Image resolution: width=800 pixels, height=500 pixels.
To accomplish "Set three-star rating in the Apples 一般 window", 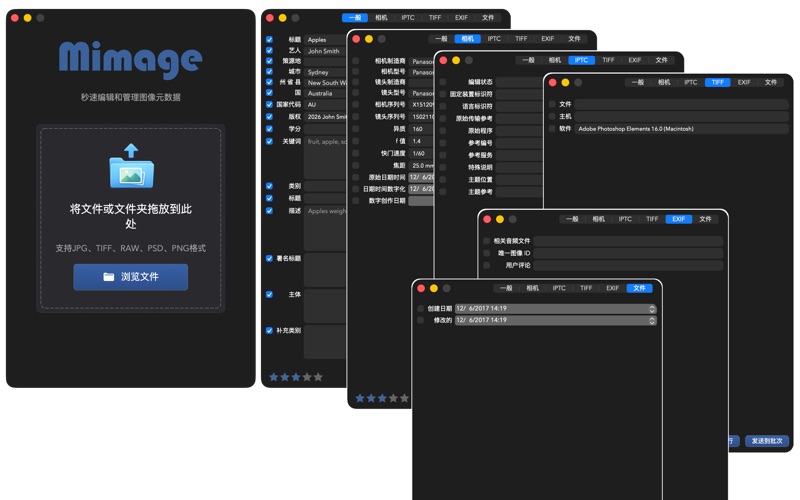I will point(296,377).
